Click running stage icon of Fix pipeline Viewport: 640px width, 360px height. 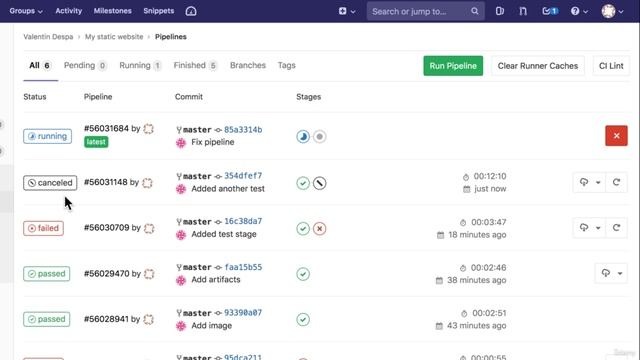point(303,137)
